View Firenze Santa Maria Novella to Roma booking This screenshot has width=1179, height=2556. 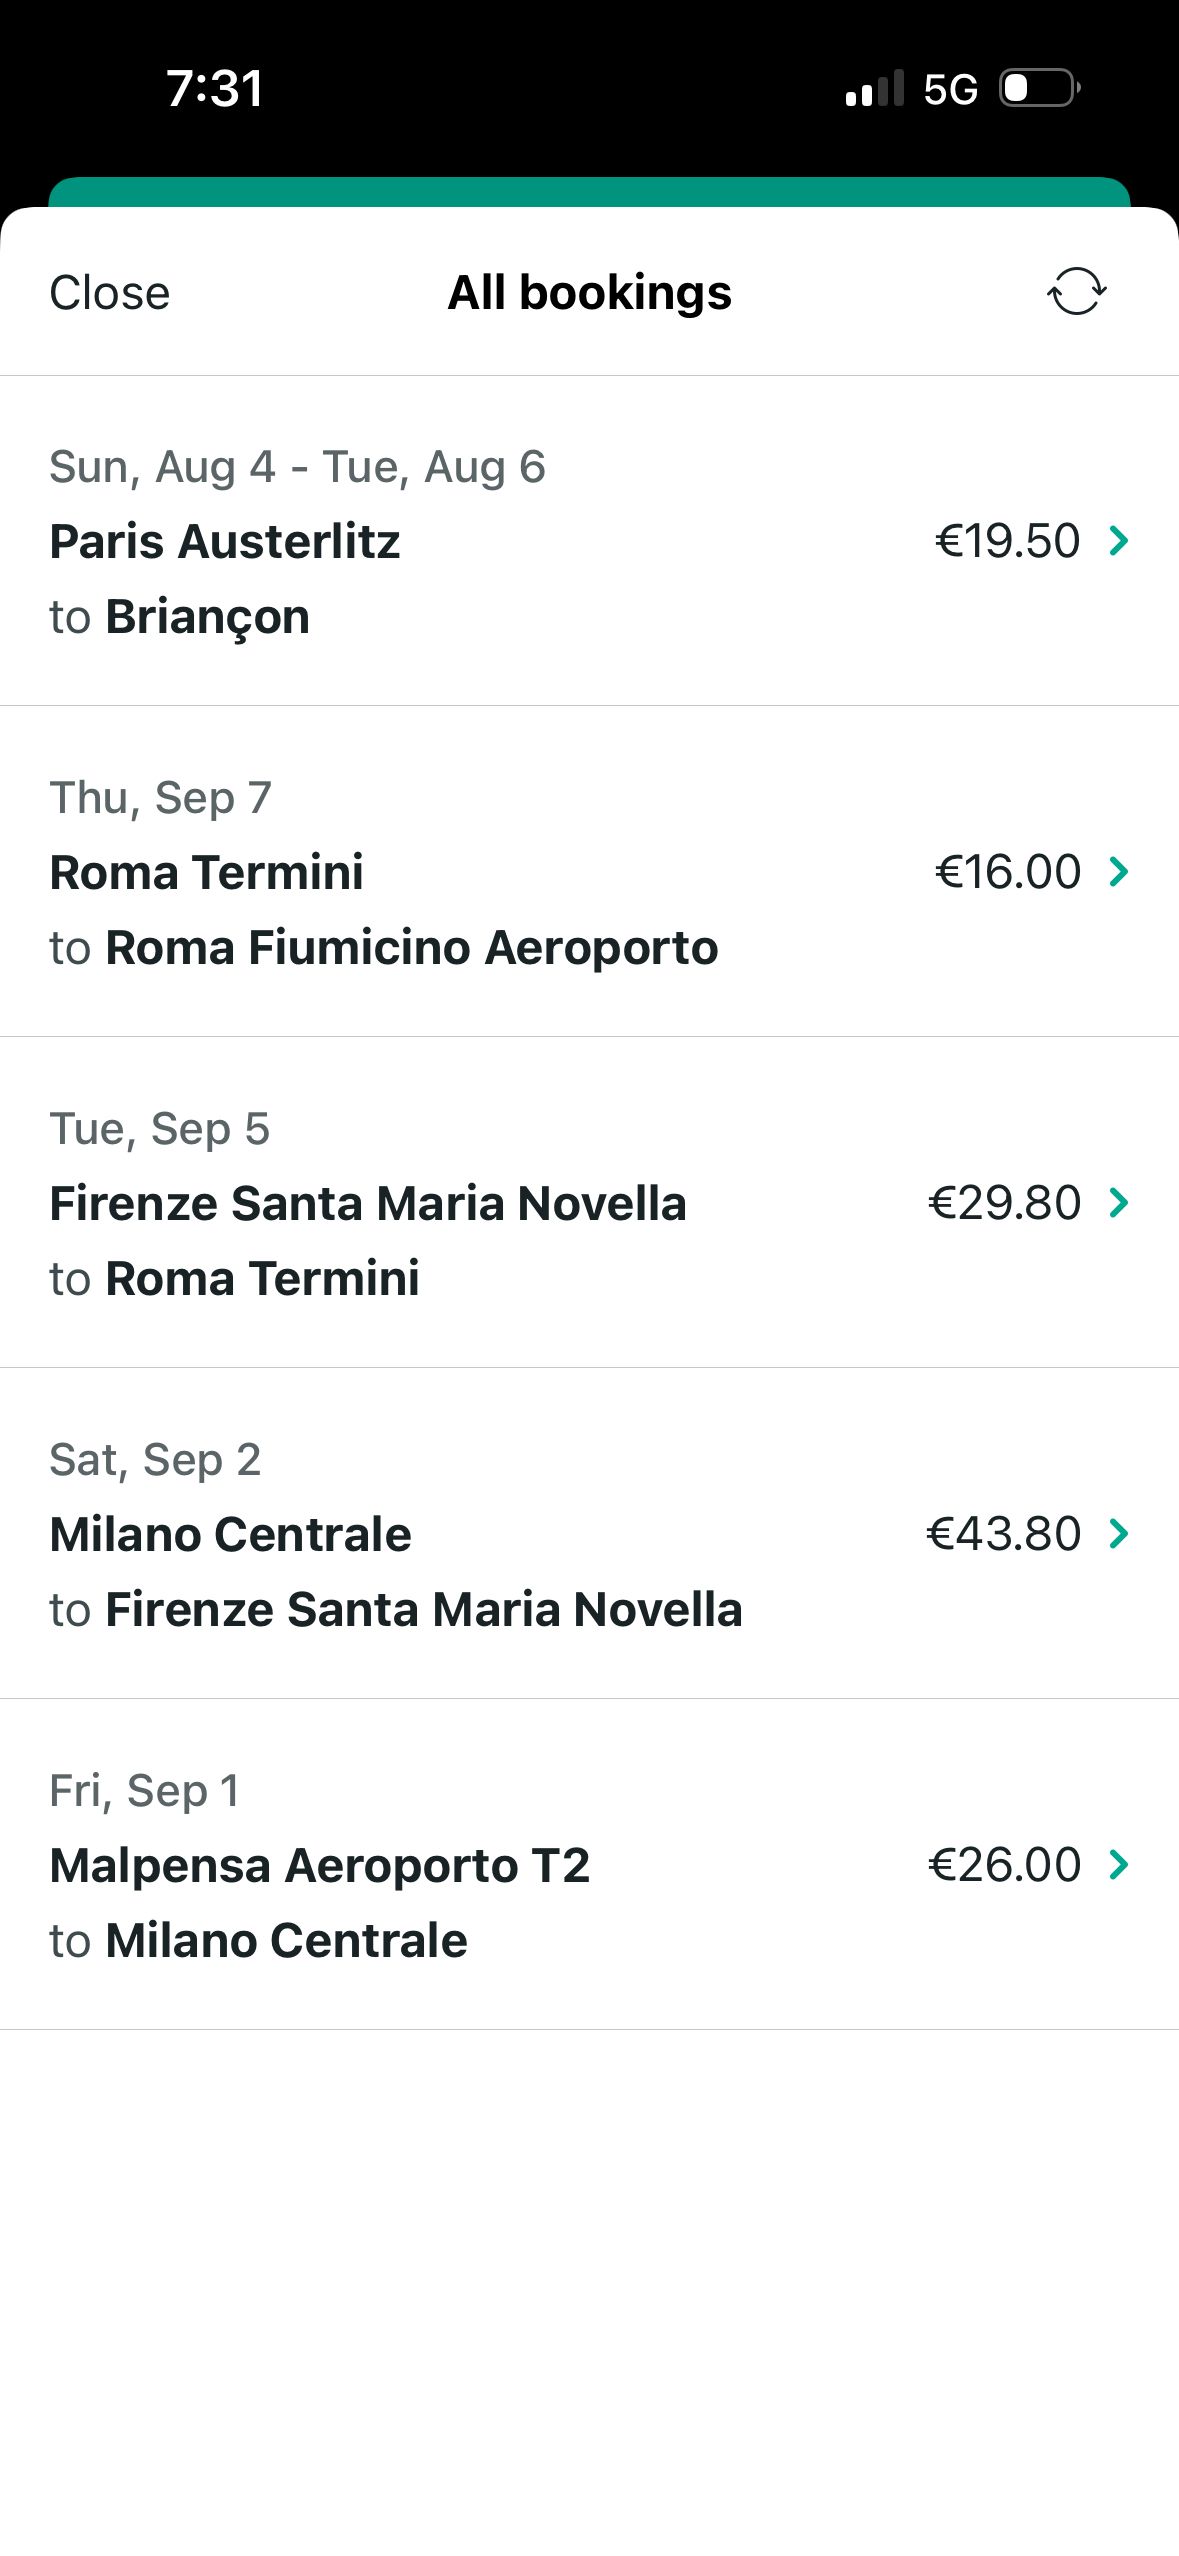(589, 1203)
